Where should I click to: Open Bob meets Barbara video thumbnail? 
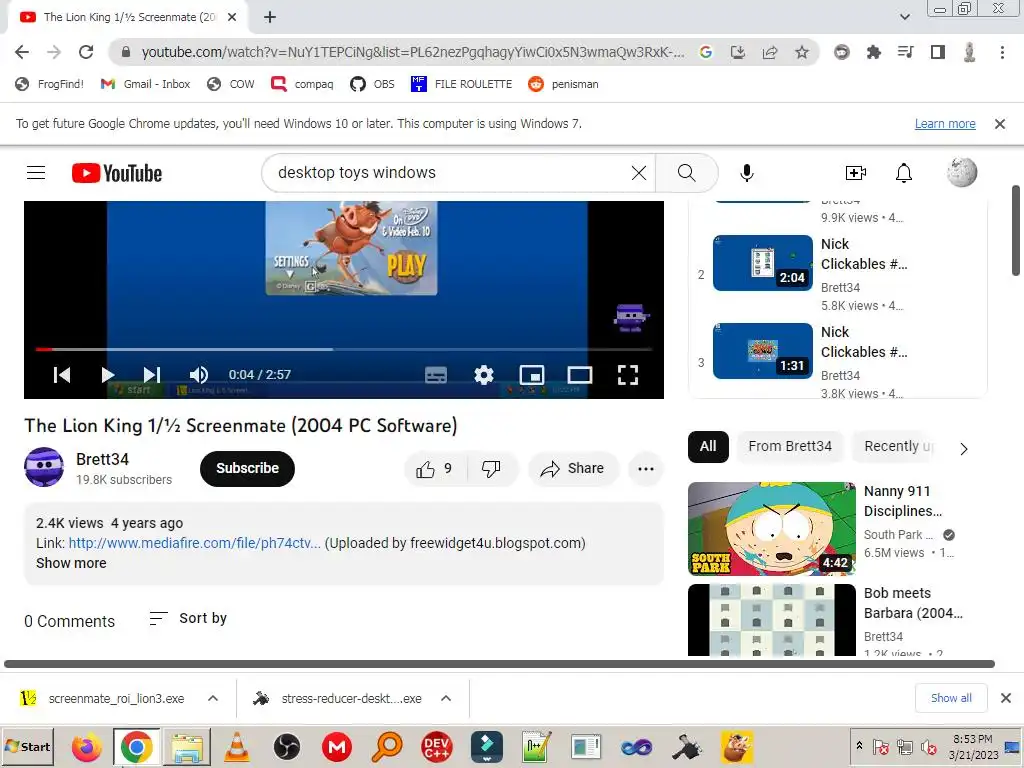[772, 620]
